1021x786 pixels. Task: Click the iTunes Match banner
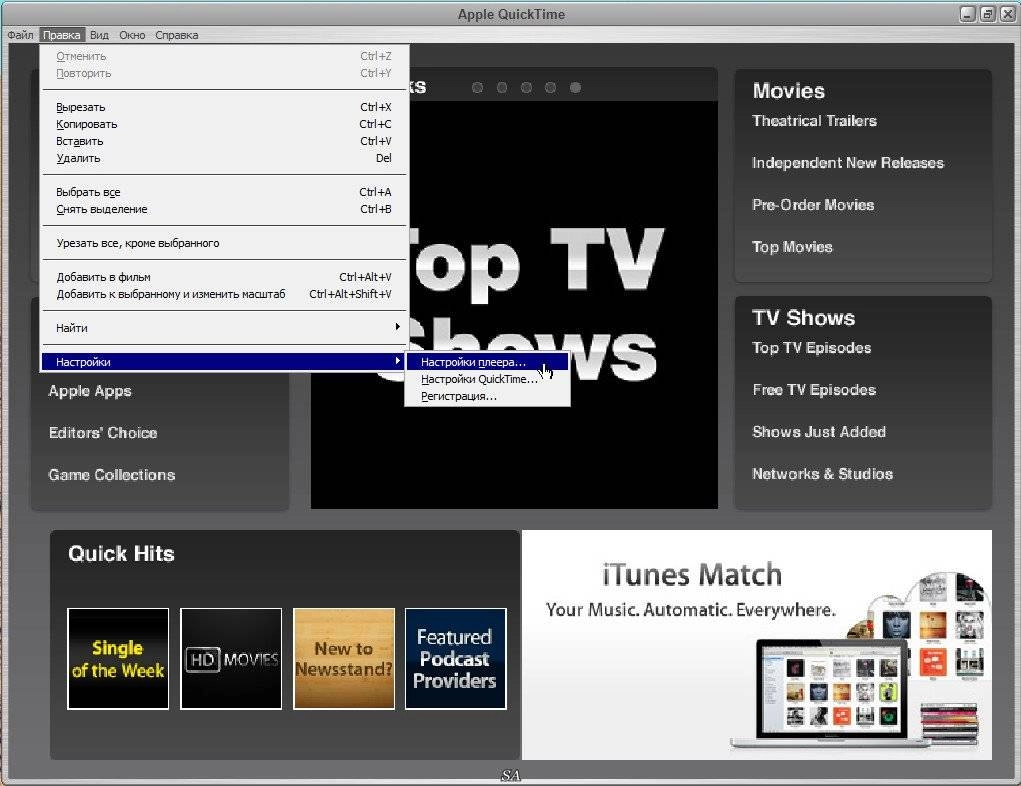(757, 645)
